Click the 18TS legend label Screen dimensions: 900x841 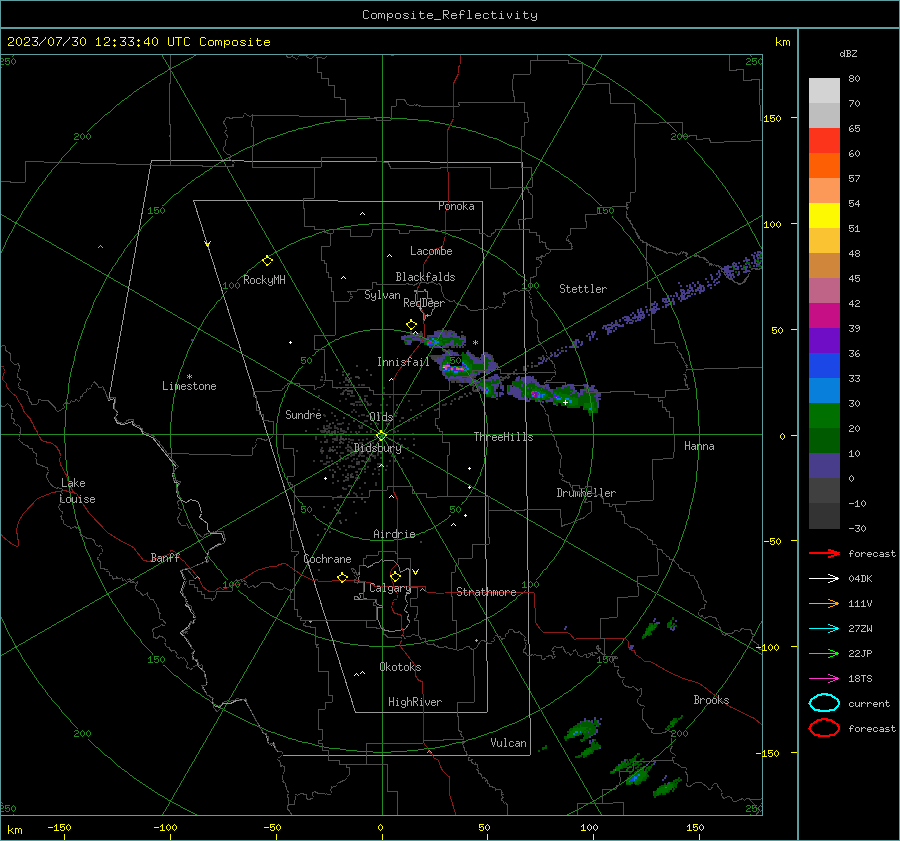860,679
